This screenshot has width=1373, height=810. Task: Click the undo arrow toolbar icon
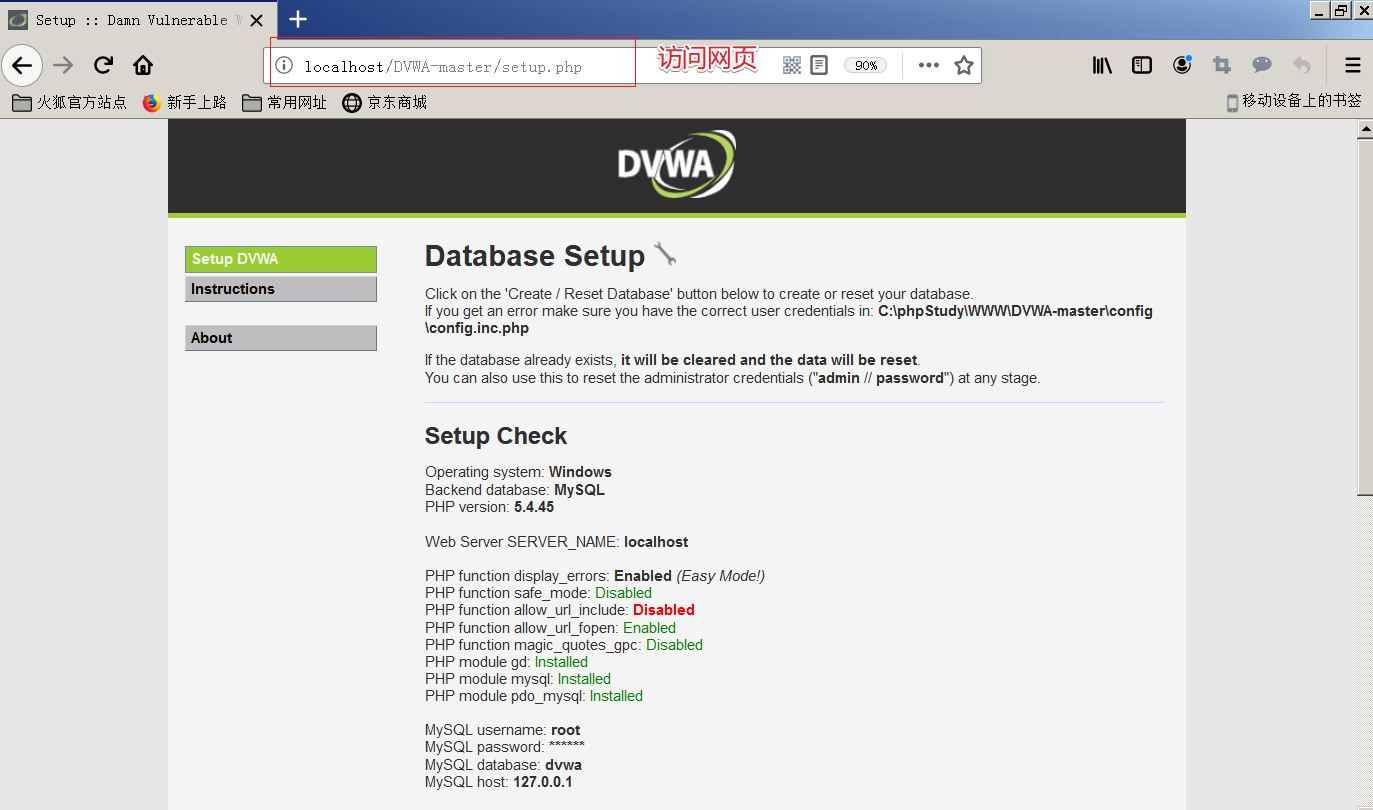click(x=1302, y=65)
